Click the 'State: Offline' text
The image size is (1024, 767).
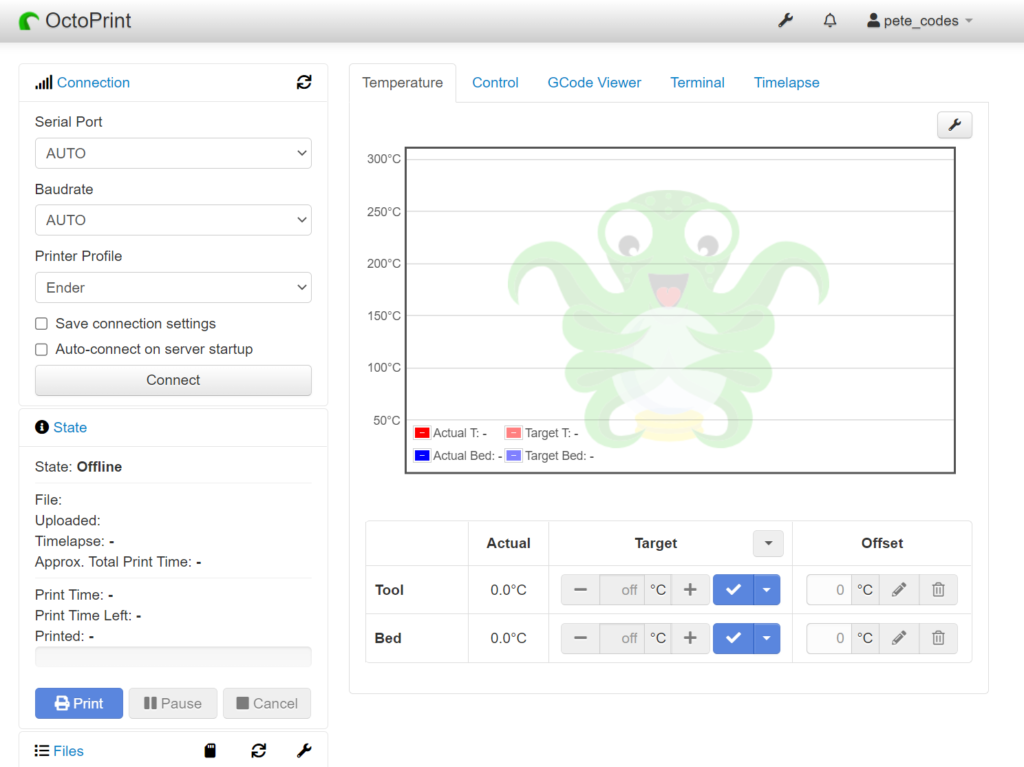click(78, 466)
